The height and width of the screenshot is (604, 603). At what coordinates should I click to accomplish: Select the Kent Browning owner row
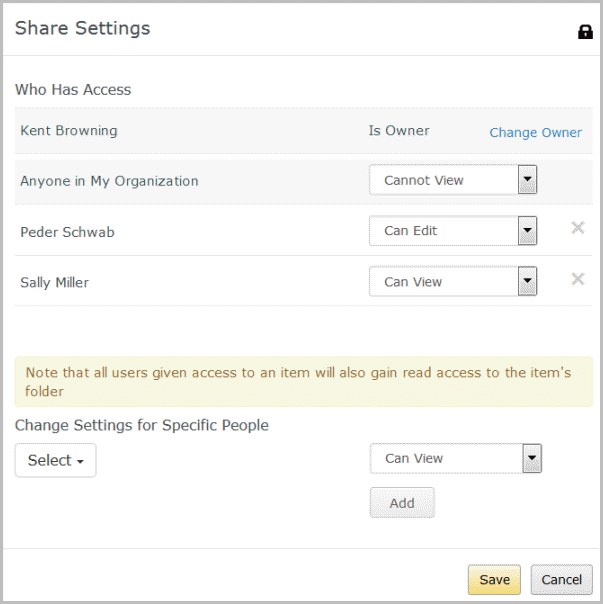[x=304, y=131]
